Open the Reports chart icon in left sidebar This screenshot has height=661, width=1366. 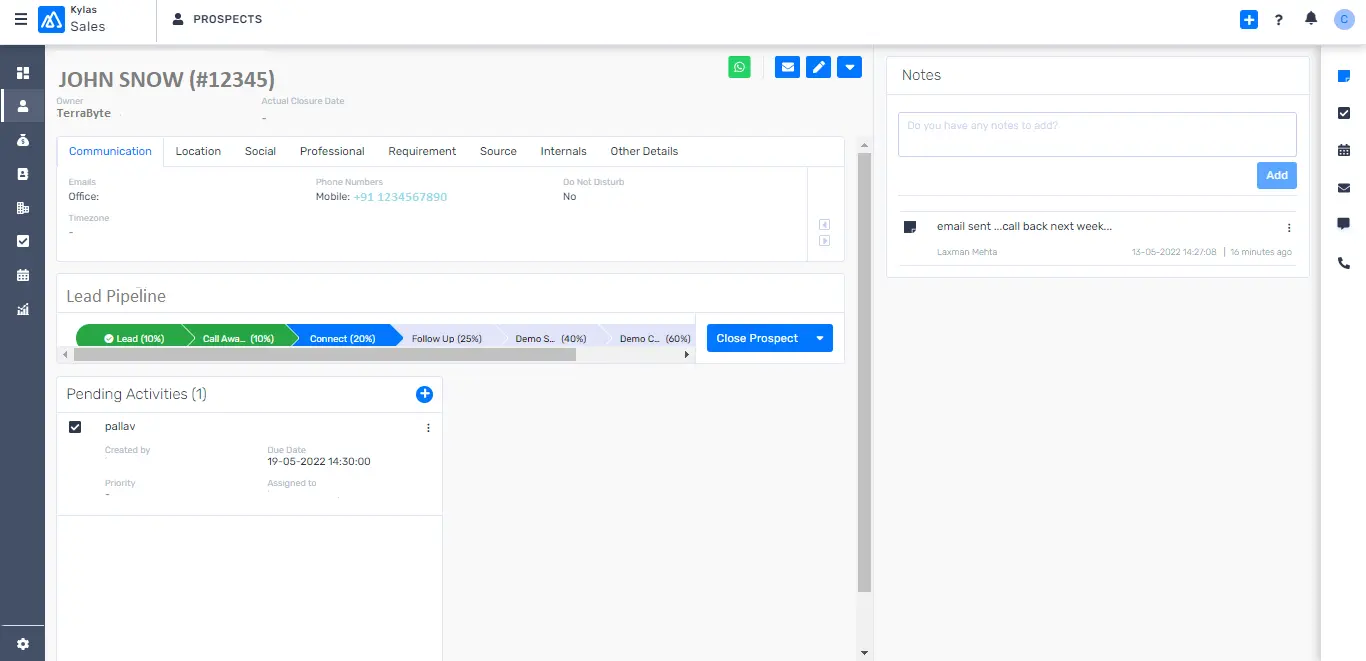(22, 309)
